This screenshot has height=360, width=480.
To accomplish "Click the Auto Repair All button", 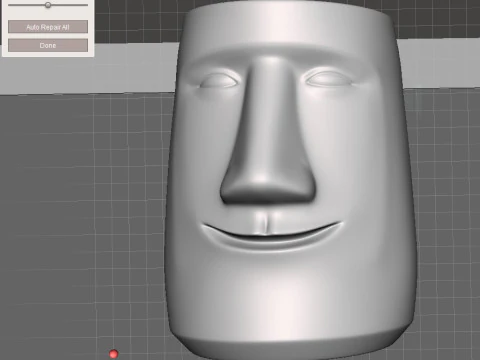I will tap(48, 27).
